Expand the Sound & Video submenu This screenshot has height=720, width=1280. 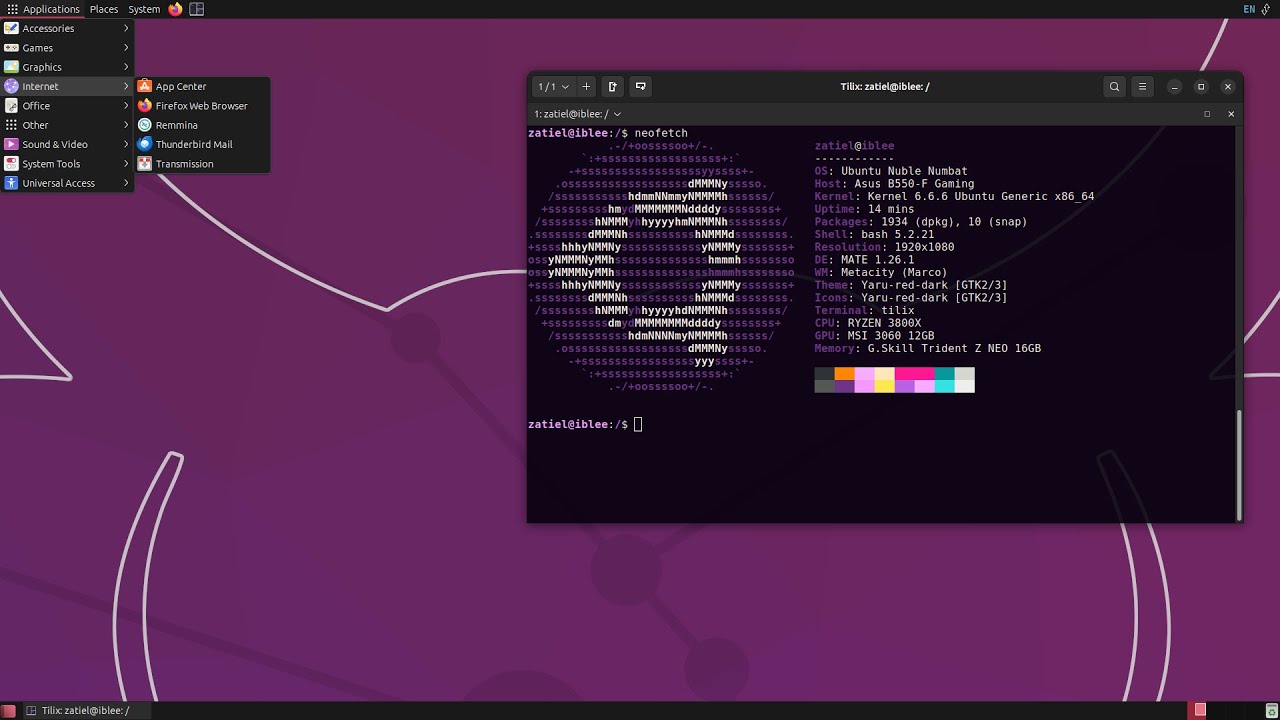click(x=67, y=144)
